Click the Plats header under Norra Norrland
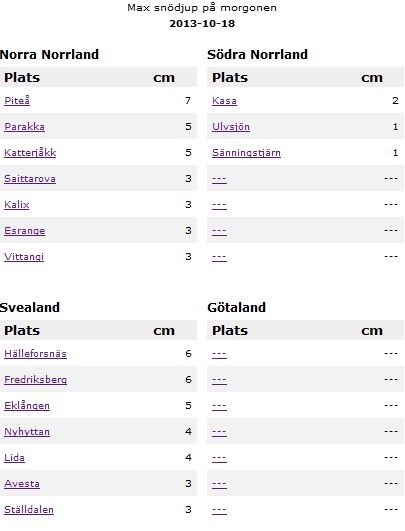Viewport: 405px width, 531px height. 22,78
